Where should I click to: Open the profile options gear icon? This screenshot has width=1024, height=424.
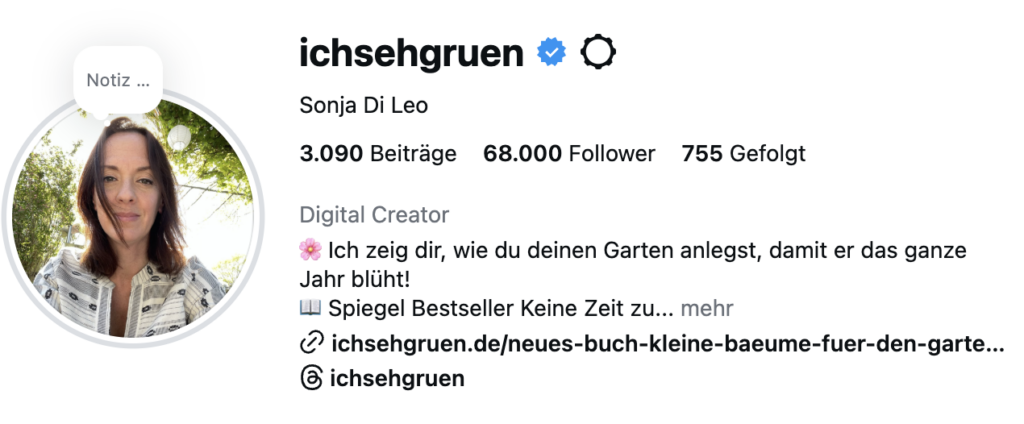[598, 52]
